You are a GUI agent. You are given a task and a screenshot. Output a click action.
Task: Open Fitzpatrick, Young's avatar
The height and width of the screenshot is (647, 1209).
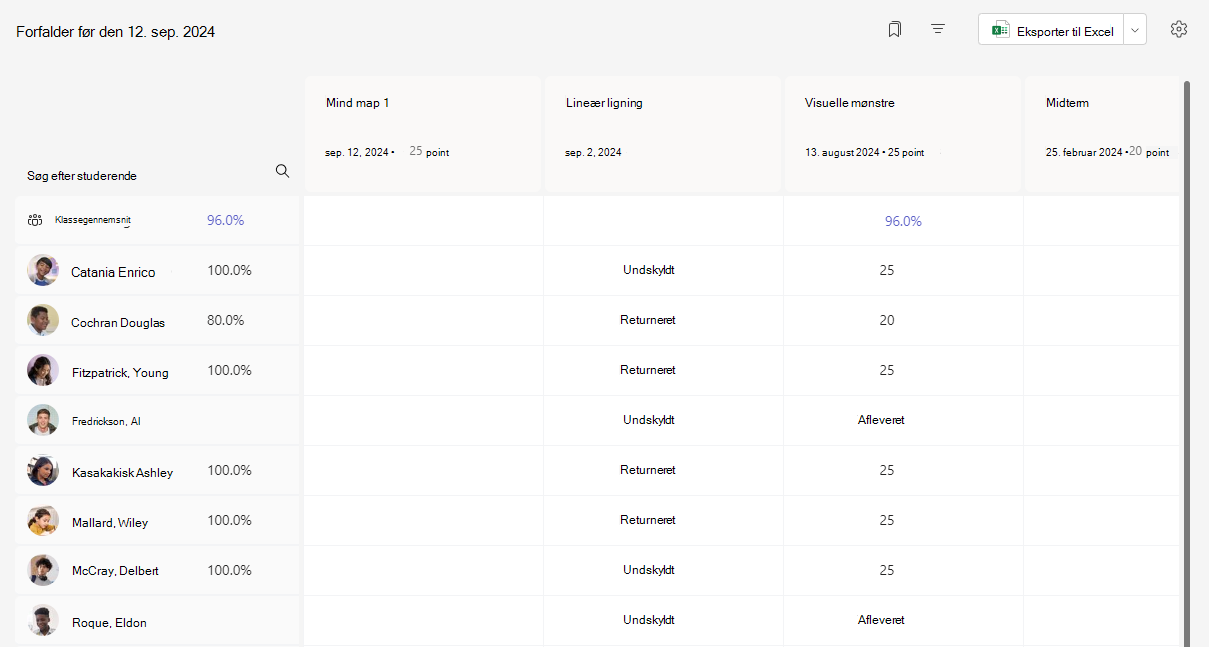point(43,370)
